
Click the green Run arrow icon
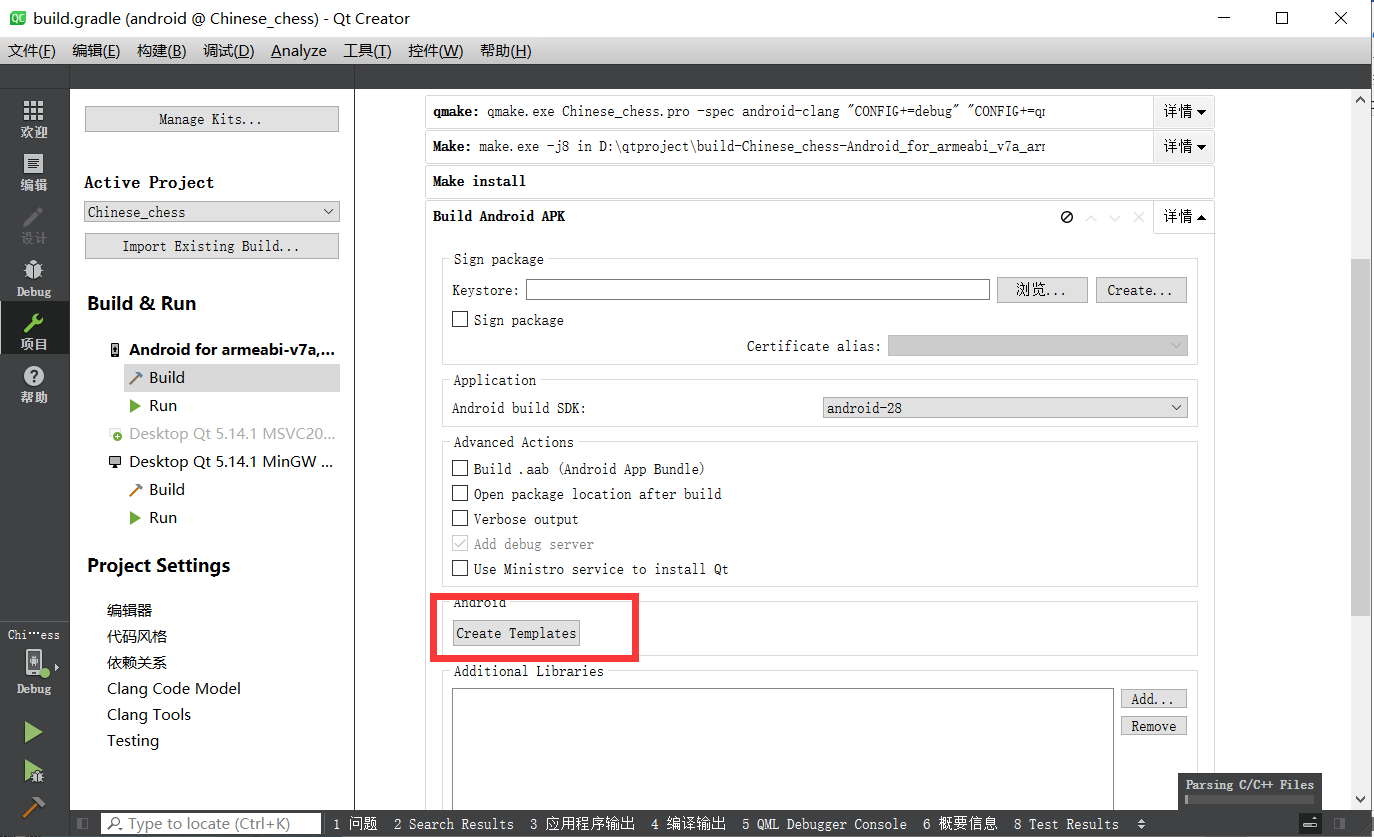pyautogui.click(x=33, y=732)
